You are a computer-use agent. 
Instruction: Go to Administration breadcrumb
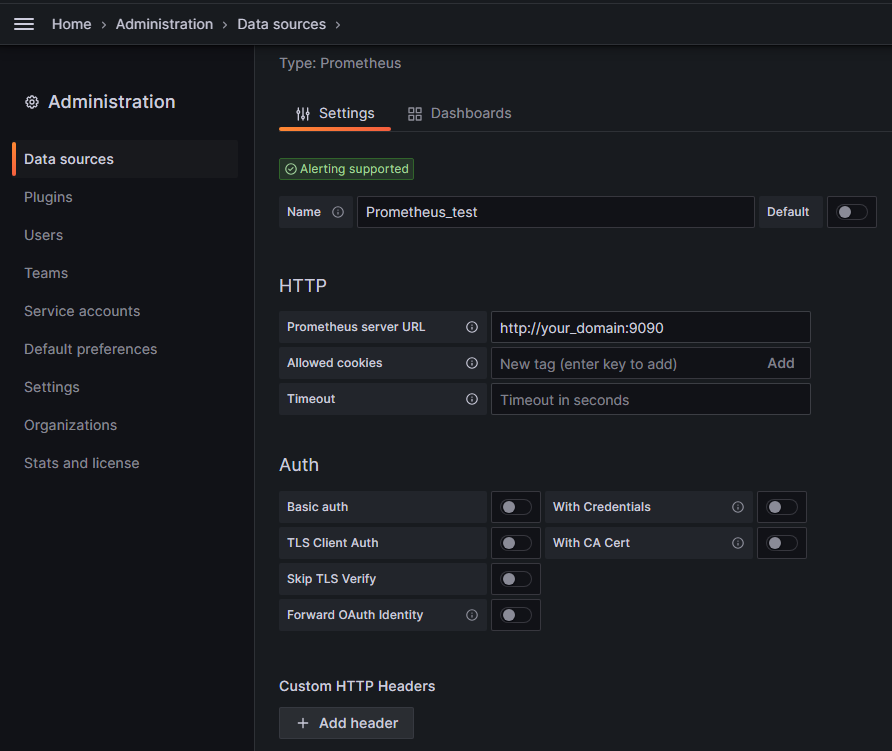[164, 24]
